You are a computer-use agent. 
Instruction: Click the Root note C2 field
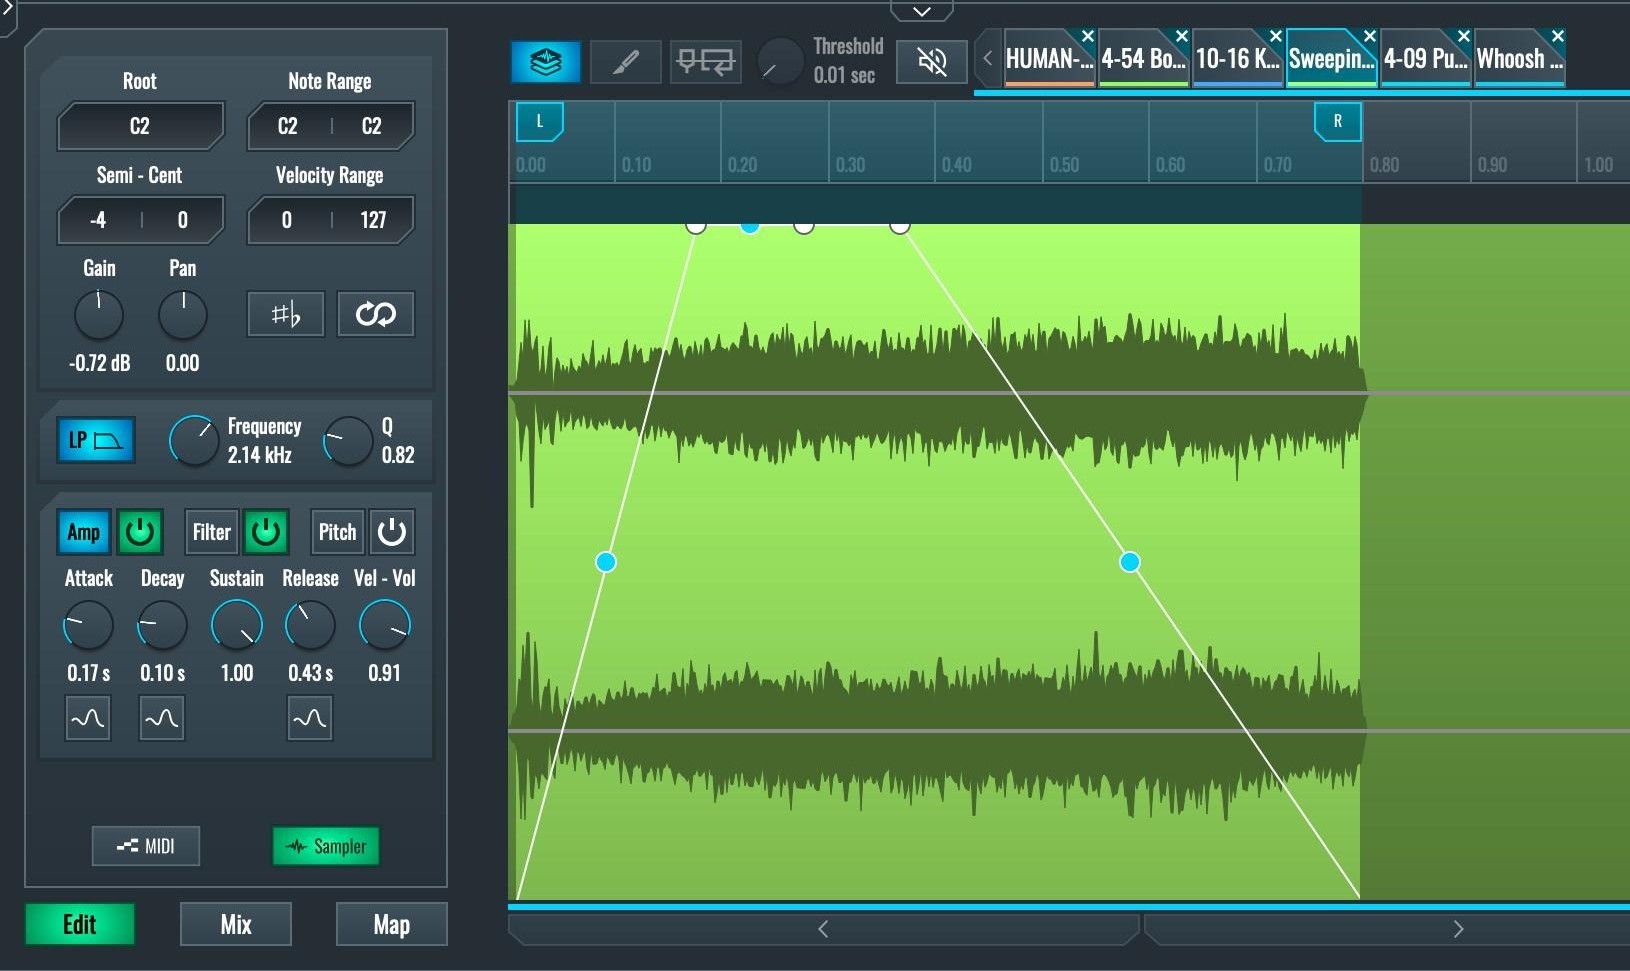(140, 126)
